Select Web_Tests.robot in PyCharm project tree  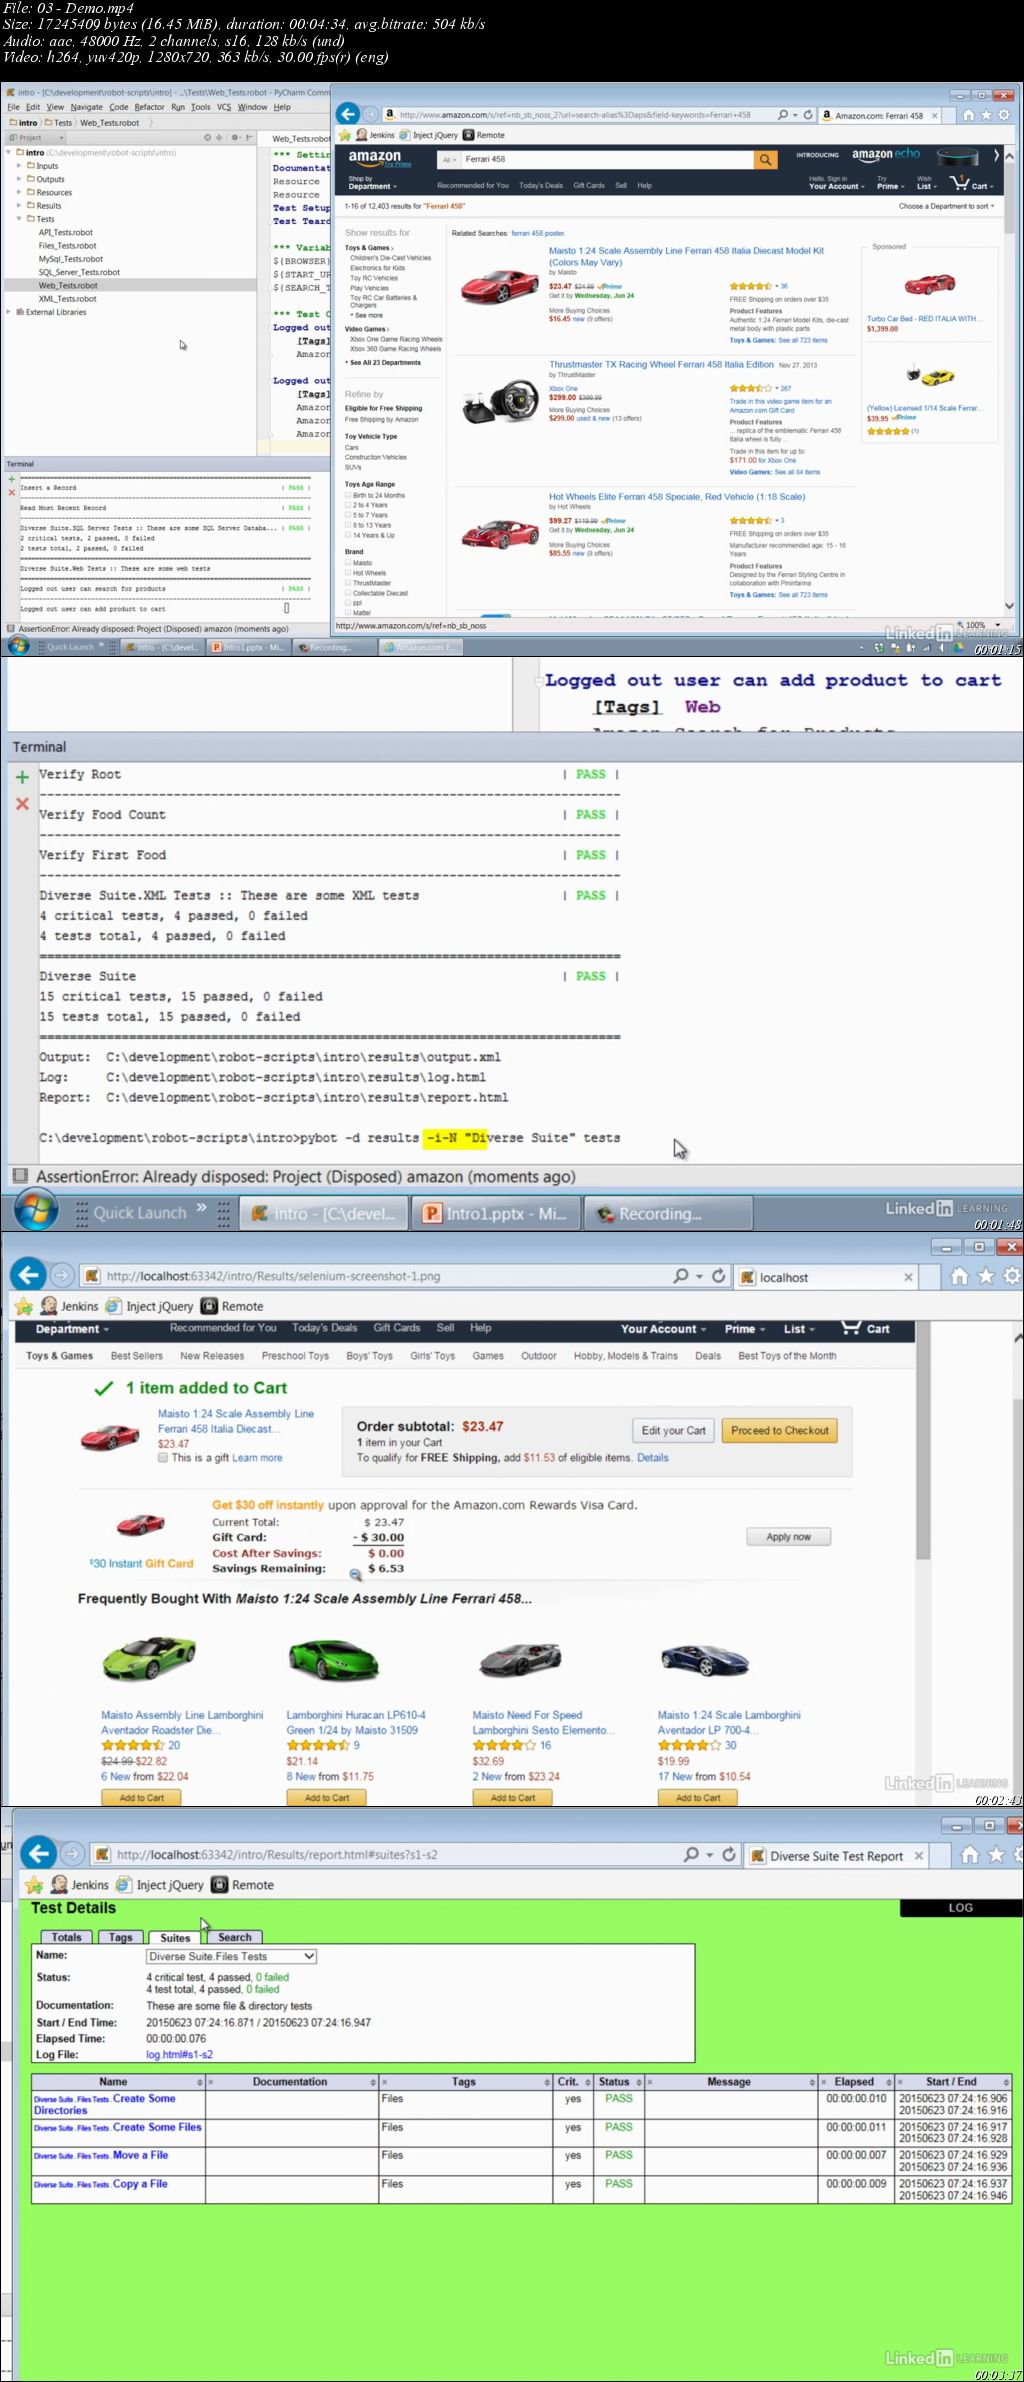point(67,285)
